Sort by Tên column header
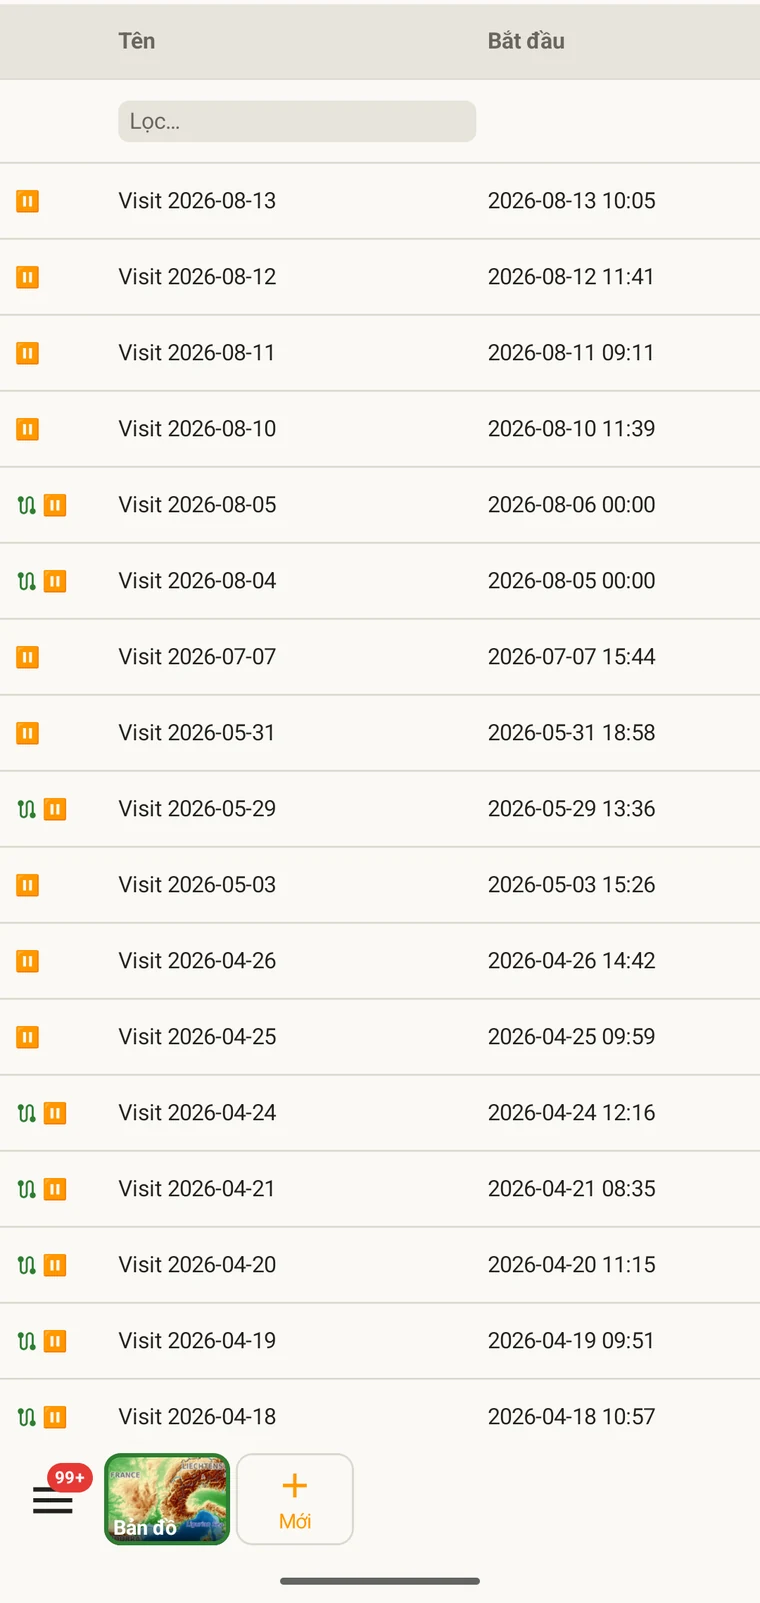The width and height of the screenshot is (760, 1603). pos(137,41)
